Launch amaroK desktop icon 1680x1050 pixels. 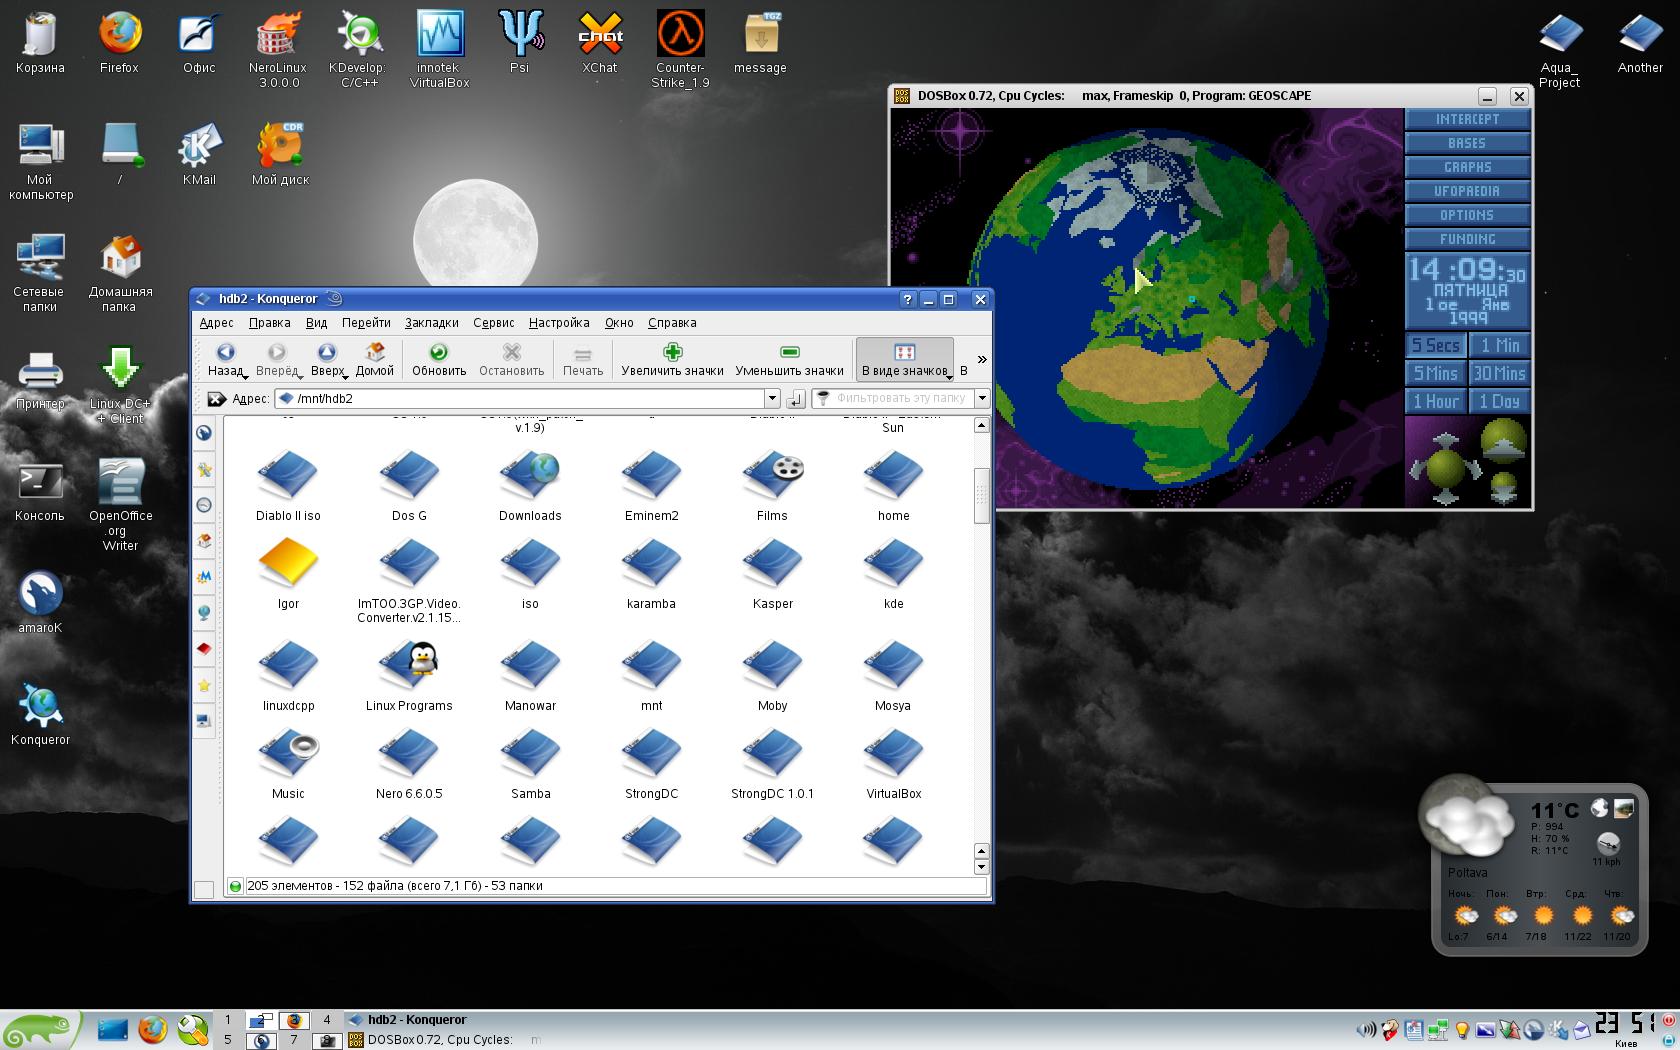[x=40, y=594]
